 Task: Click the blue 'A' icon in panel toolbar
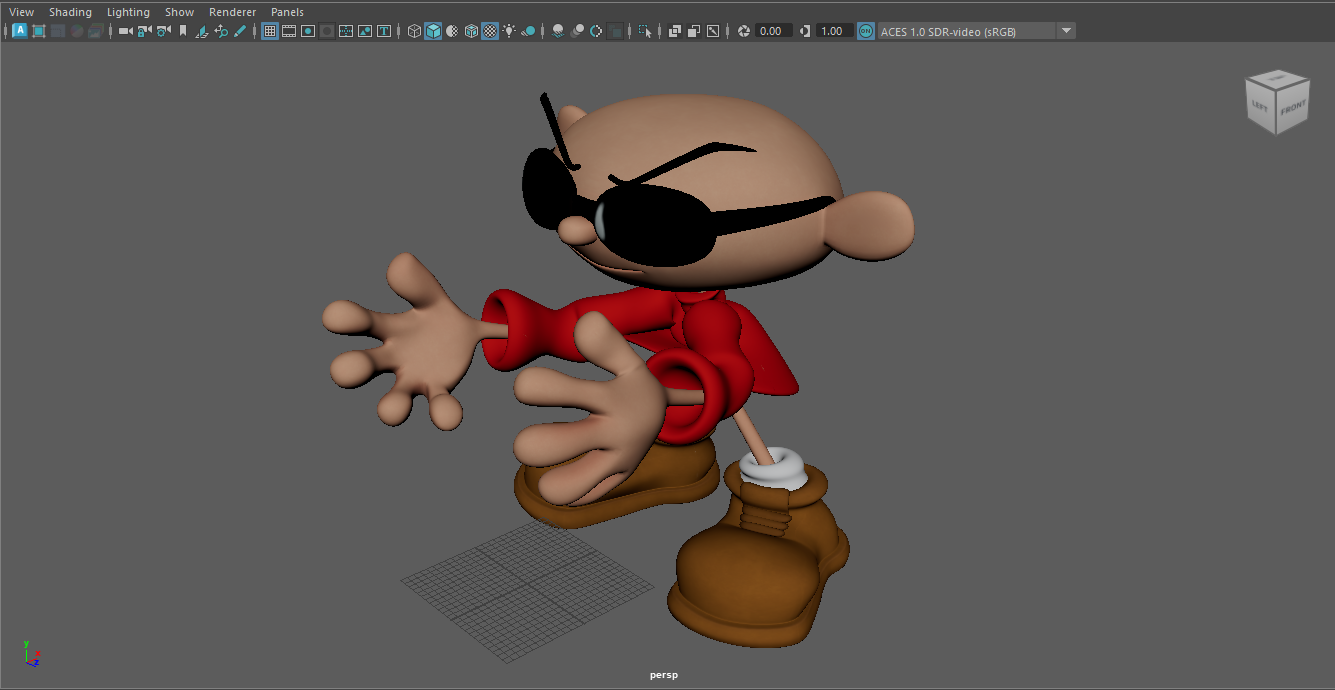click(x=20, y=31)
